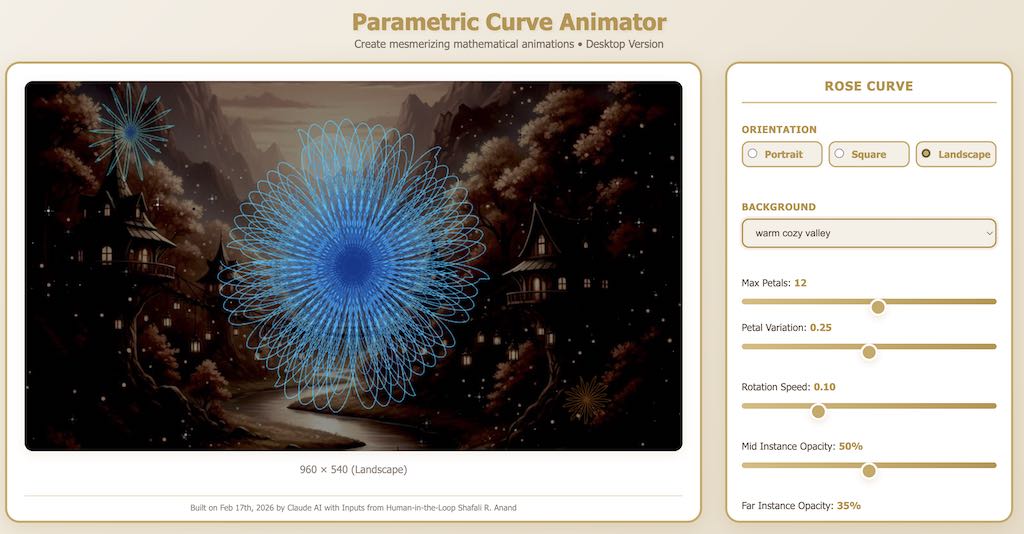Click the large blue rose curve center
Screen dimensions: 1024x534
pyautogui.click(x=353, y=265)
